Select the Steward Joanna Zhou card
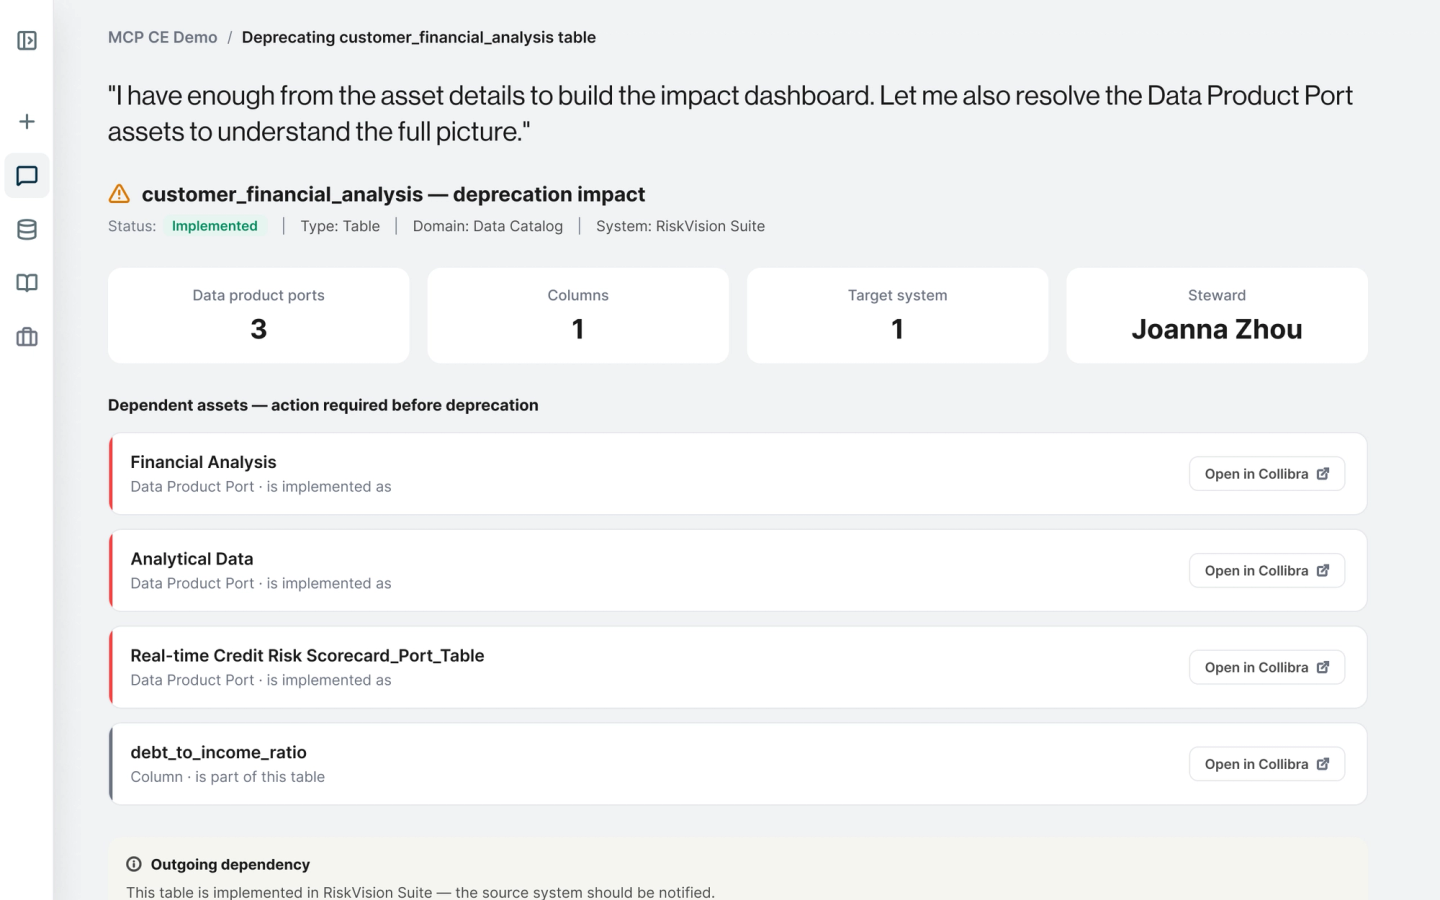 pos(1217,316)
